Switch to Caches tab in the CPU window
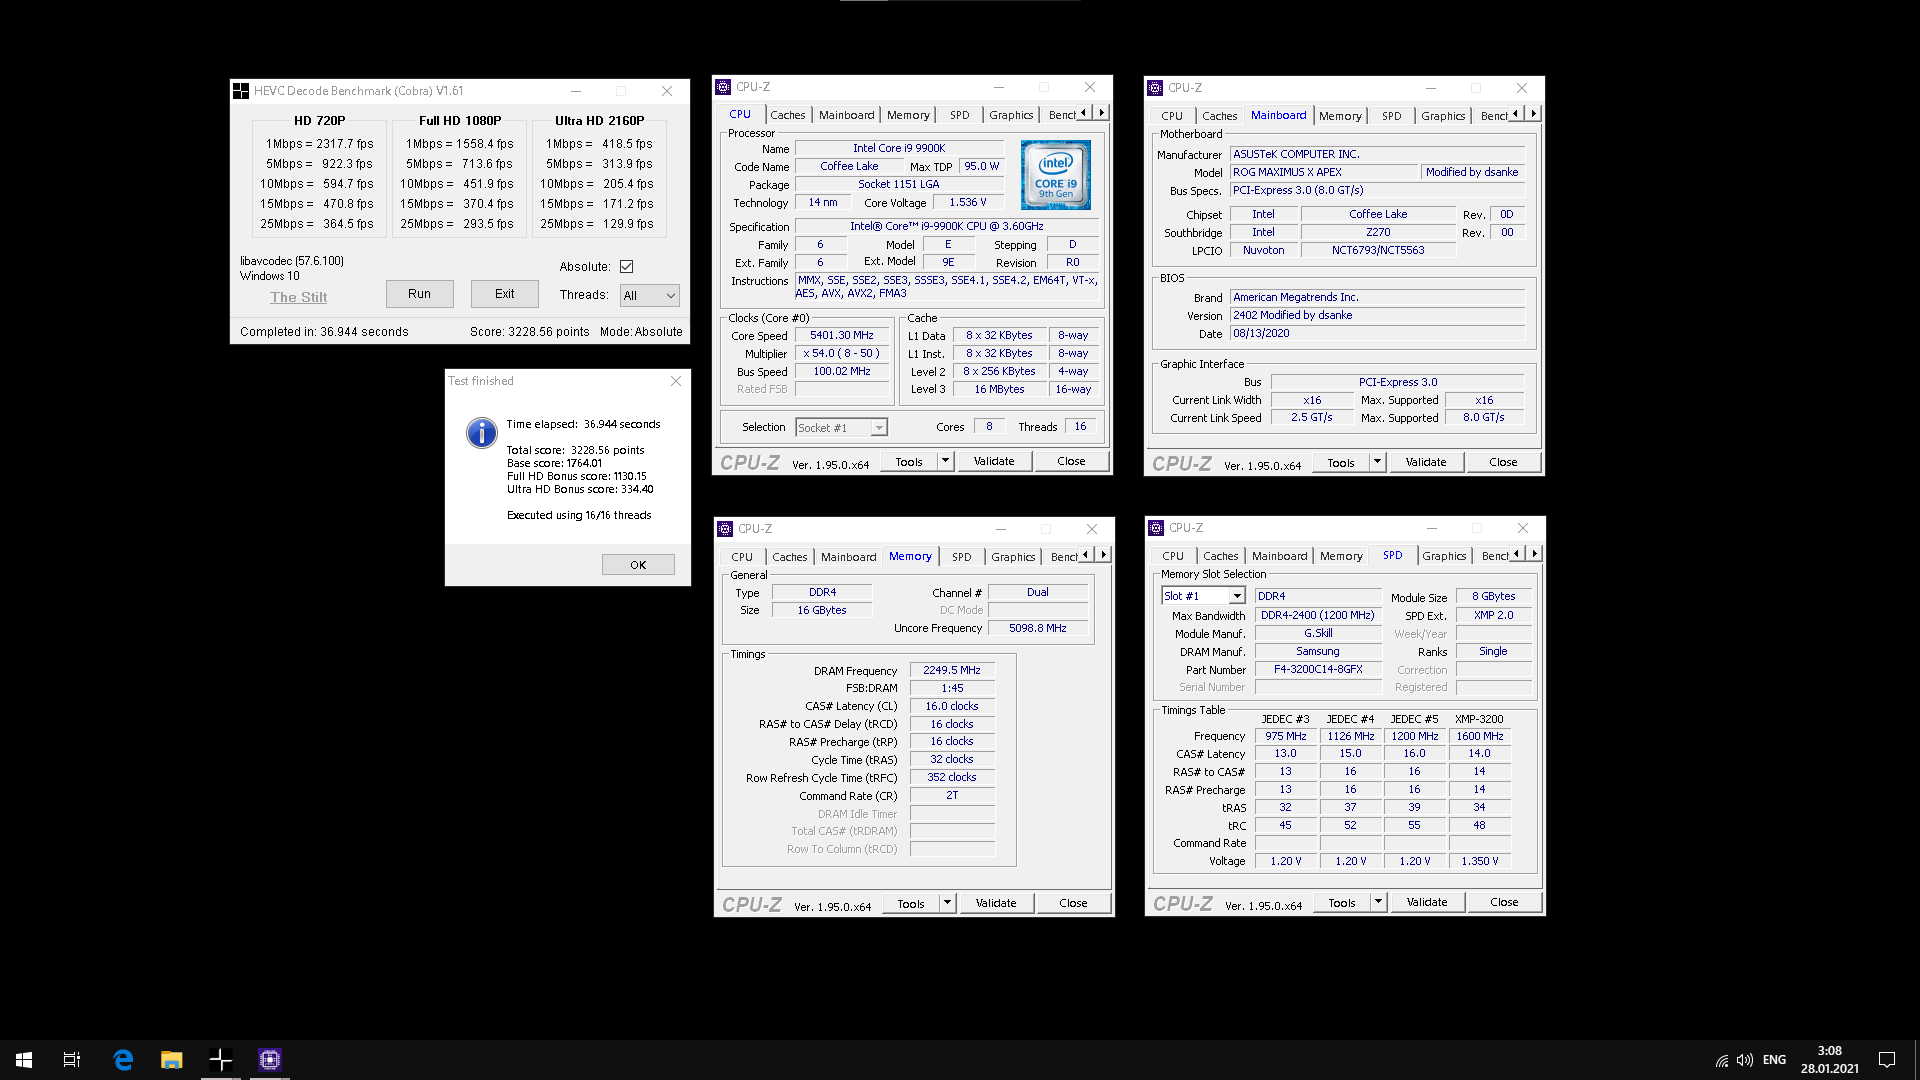 pos(788,115)
